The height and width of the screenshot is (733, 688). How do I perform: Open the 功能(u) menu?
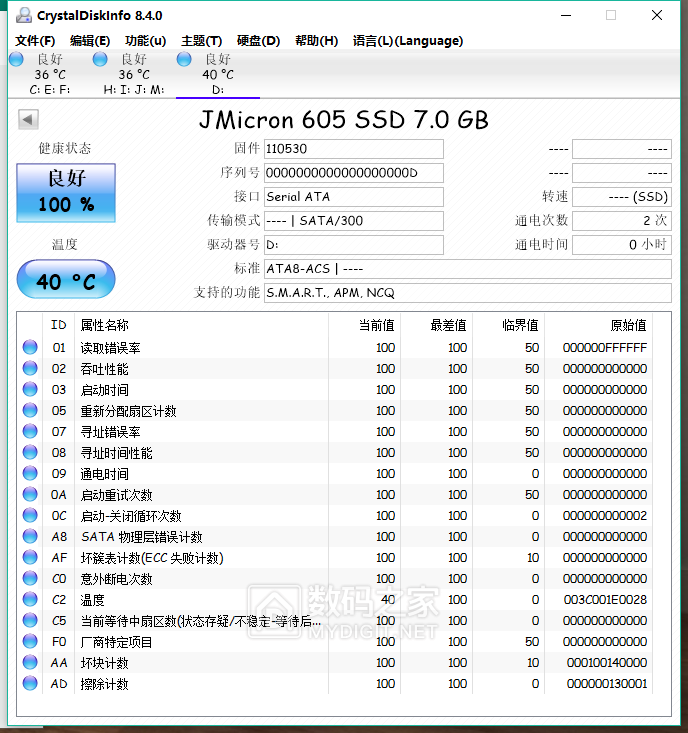click(145, 41)
